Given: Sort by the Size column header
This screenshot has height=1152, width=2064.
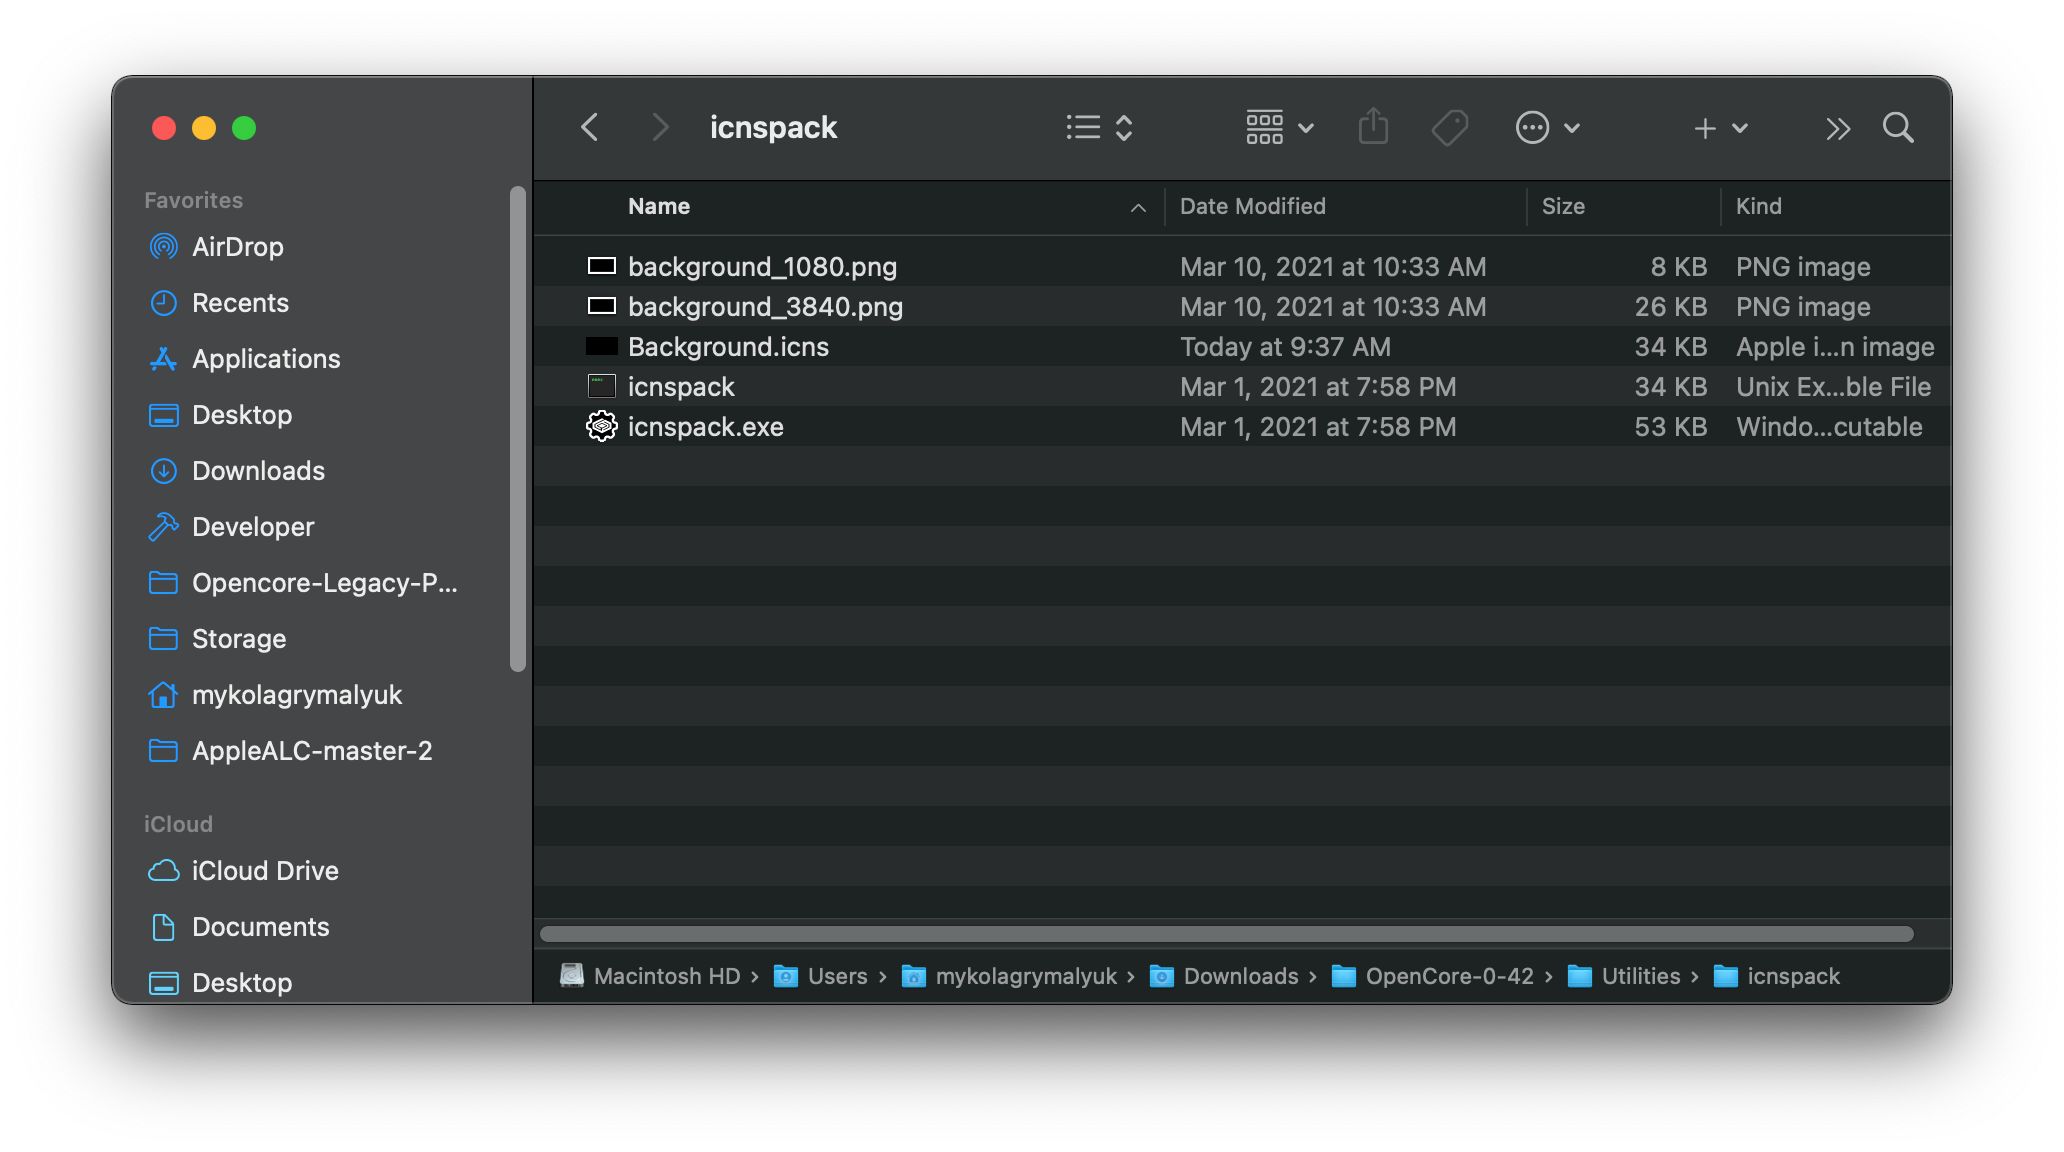Looking at the screenshot, I should [1563, 207].
